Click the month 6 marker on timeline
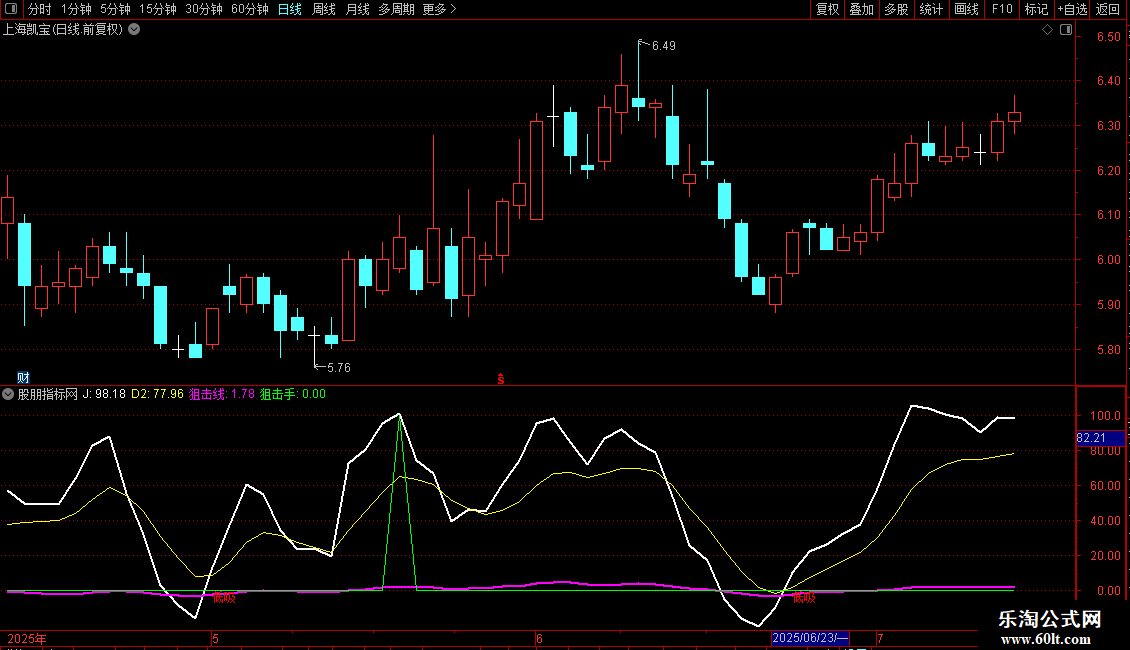The width and height of the screenshot is (1130, 650). 539,638
